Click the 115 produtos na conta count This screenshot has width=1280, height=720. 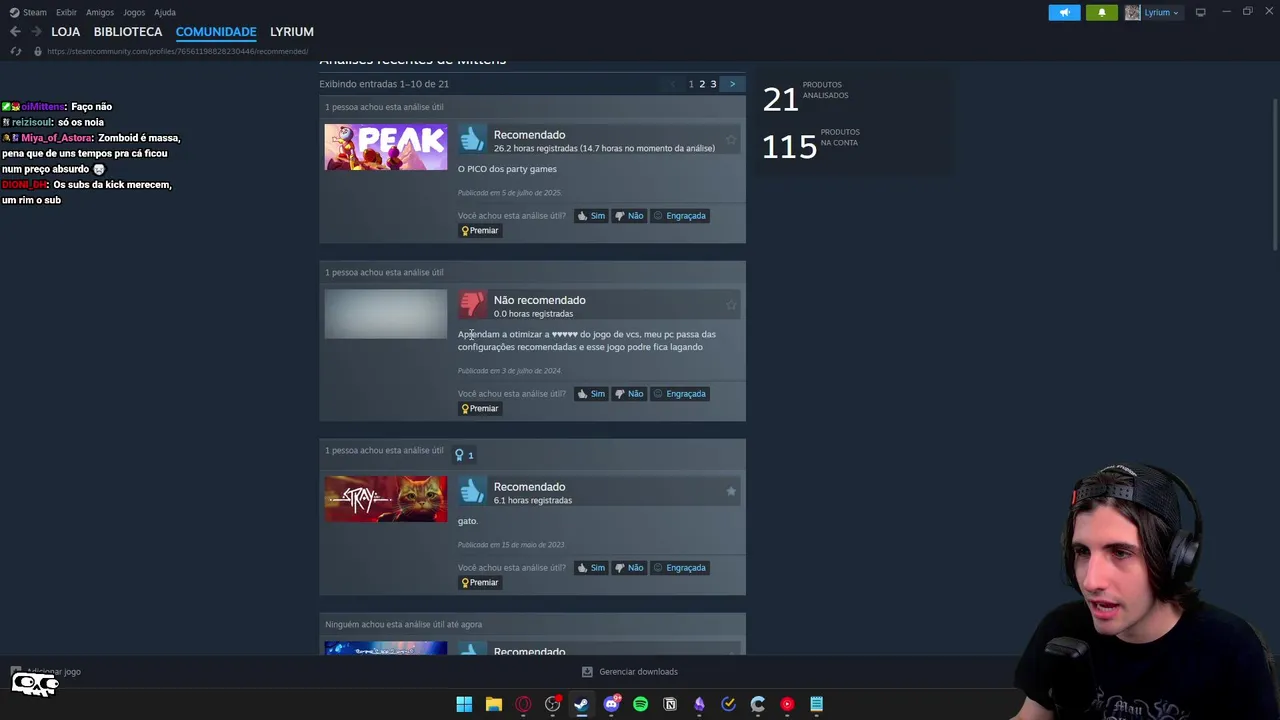(x=789, y=147)
